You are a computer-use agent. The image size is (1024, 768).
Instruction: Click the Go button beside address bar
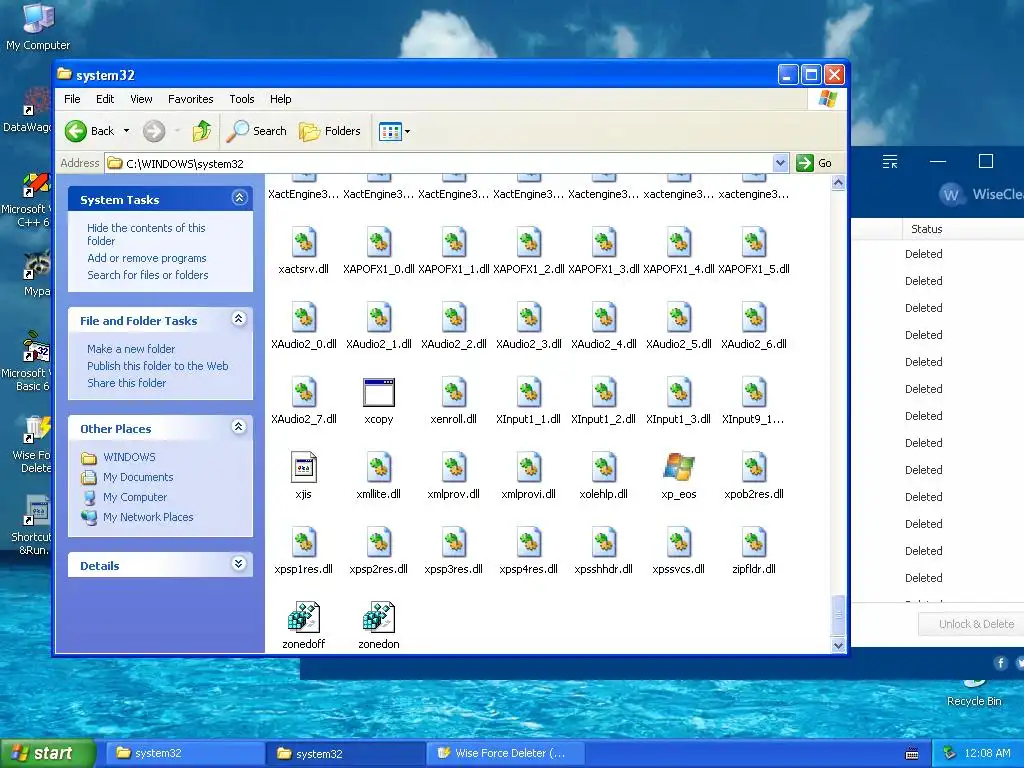814,163
